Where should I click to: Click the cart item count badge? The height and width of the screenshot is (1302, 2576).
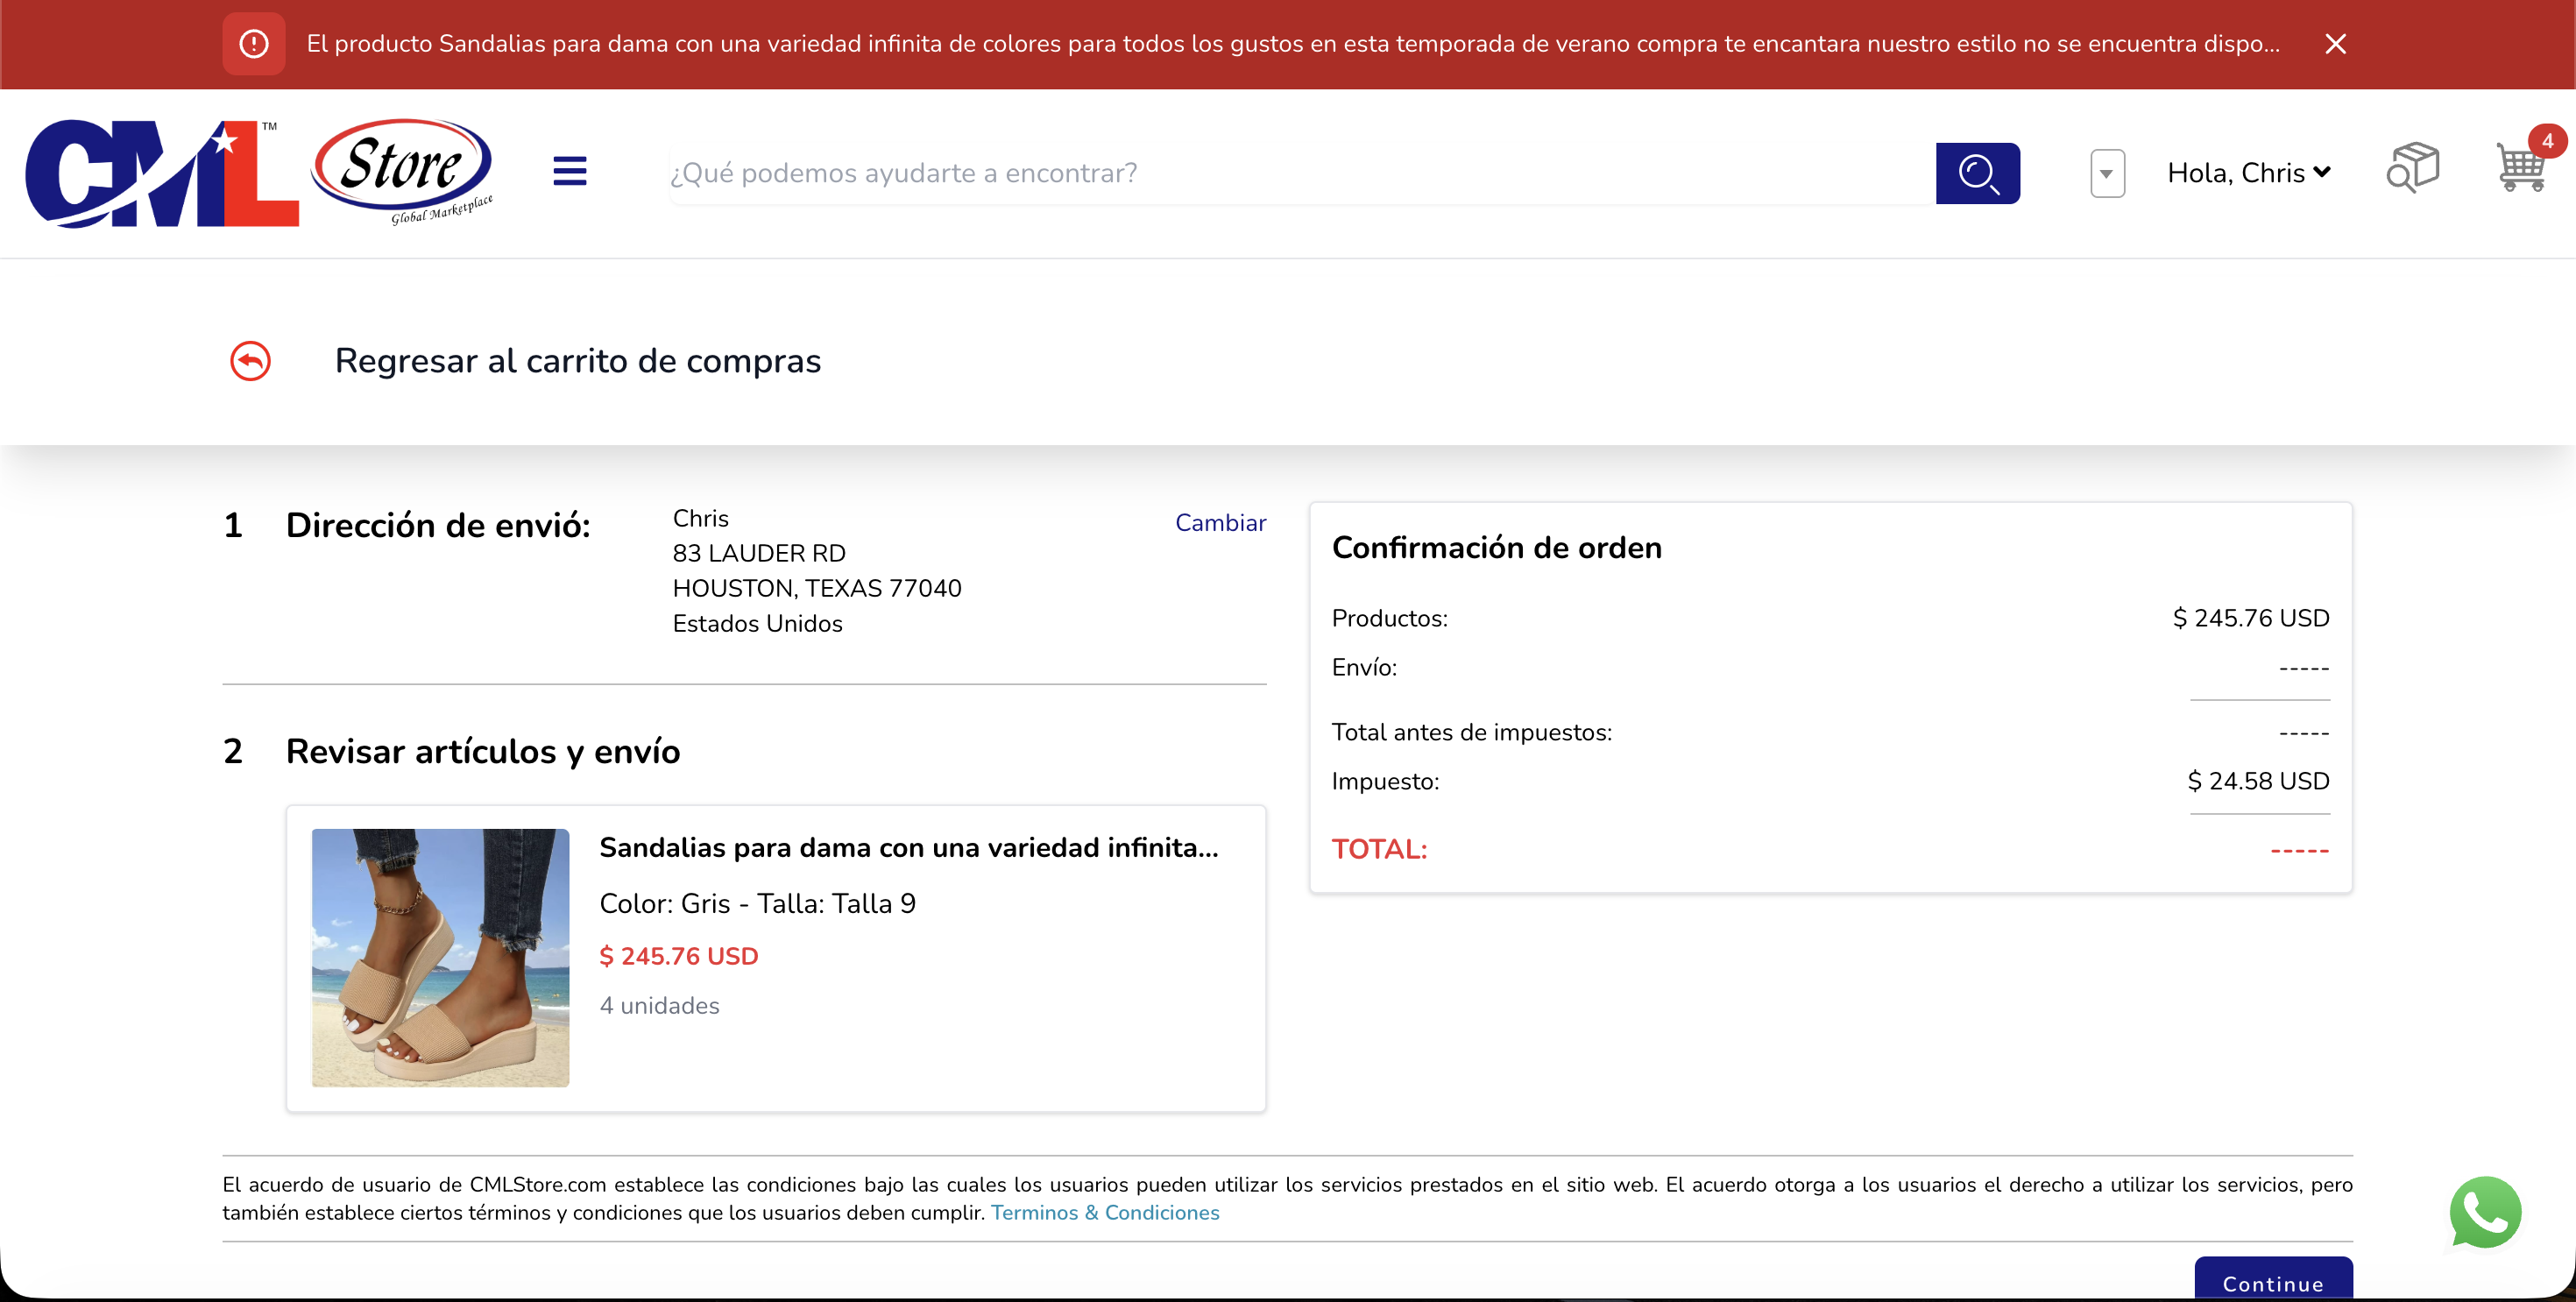pos(2547,141)
